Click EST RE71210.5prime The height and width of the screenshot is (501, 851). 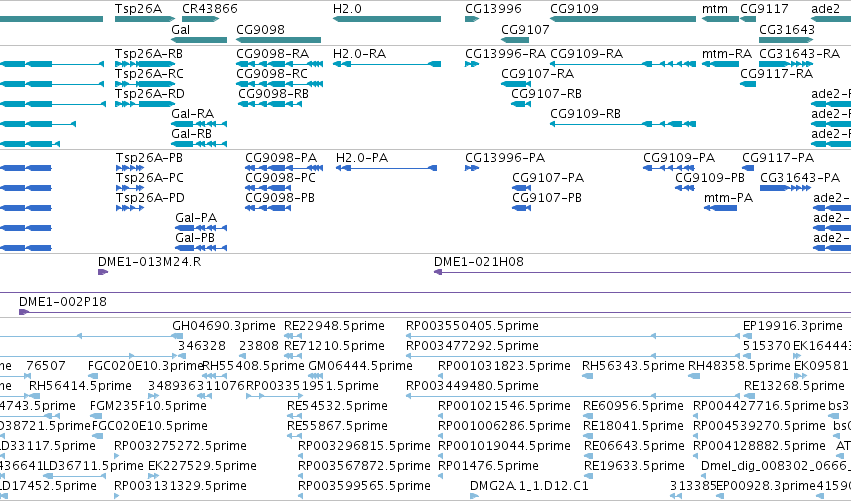(334, 346)
